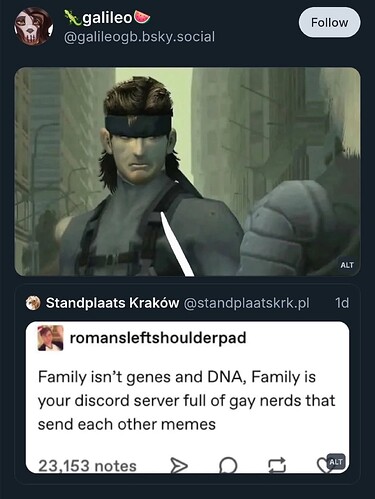Open the @galileogb.bsky.social handle link
The height and width of the screenshot is (499, 375).
click(139, 37)
